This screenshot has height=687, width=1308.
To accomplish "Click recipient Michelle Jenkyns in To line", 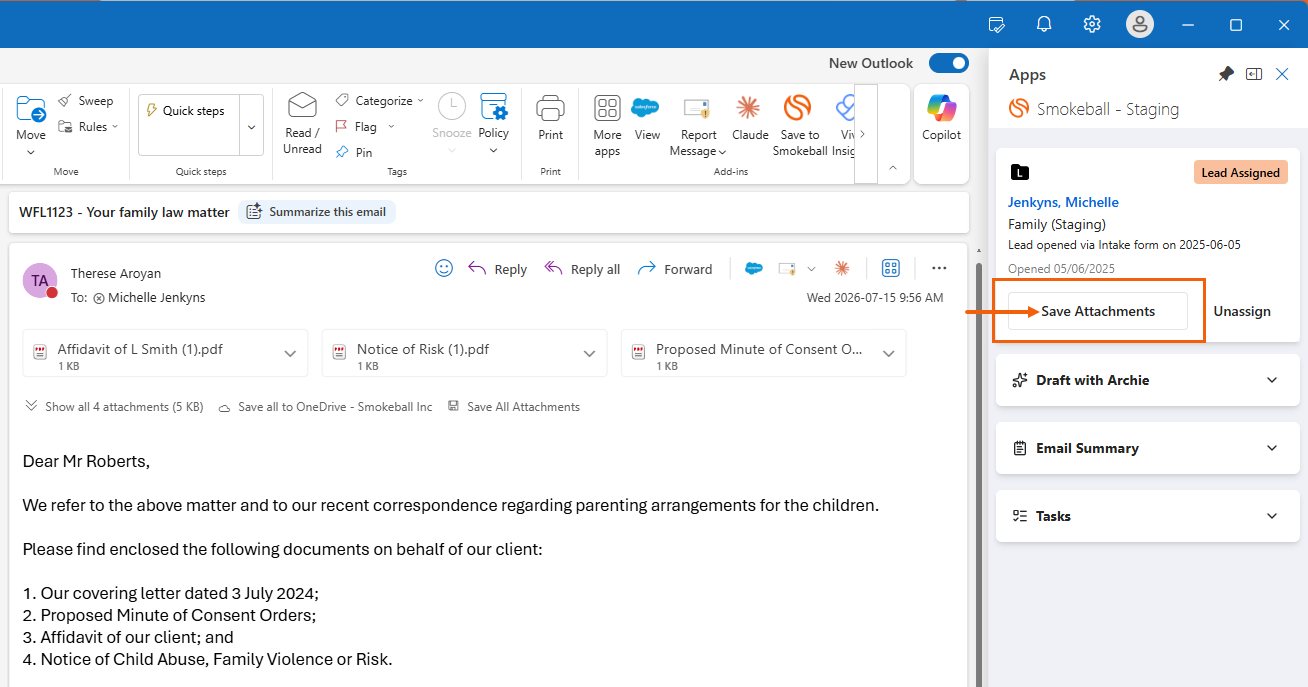I will 156,297.
